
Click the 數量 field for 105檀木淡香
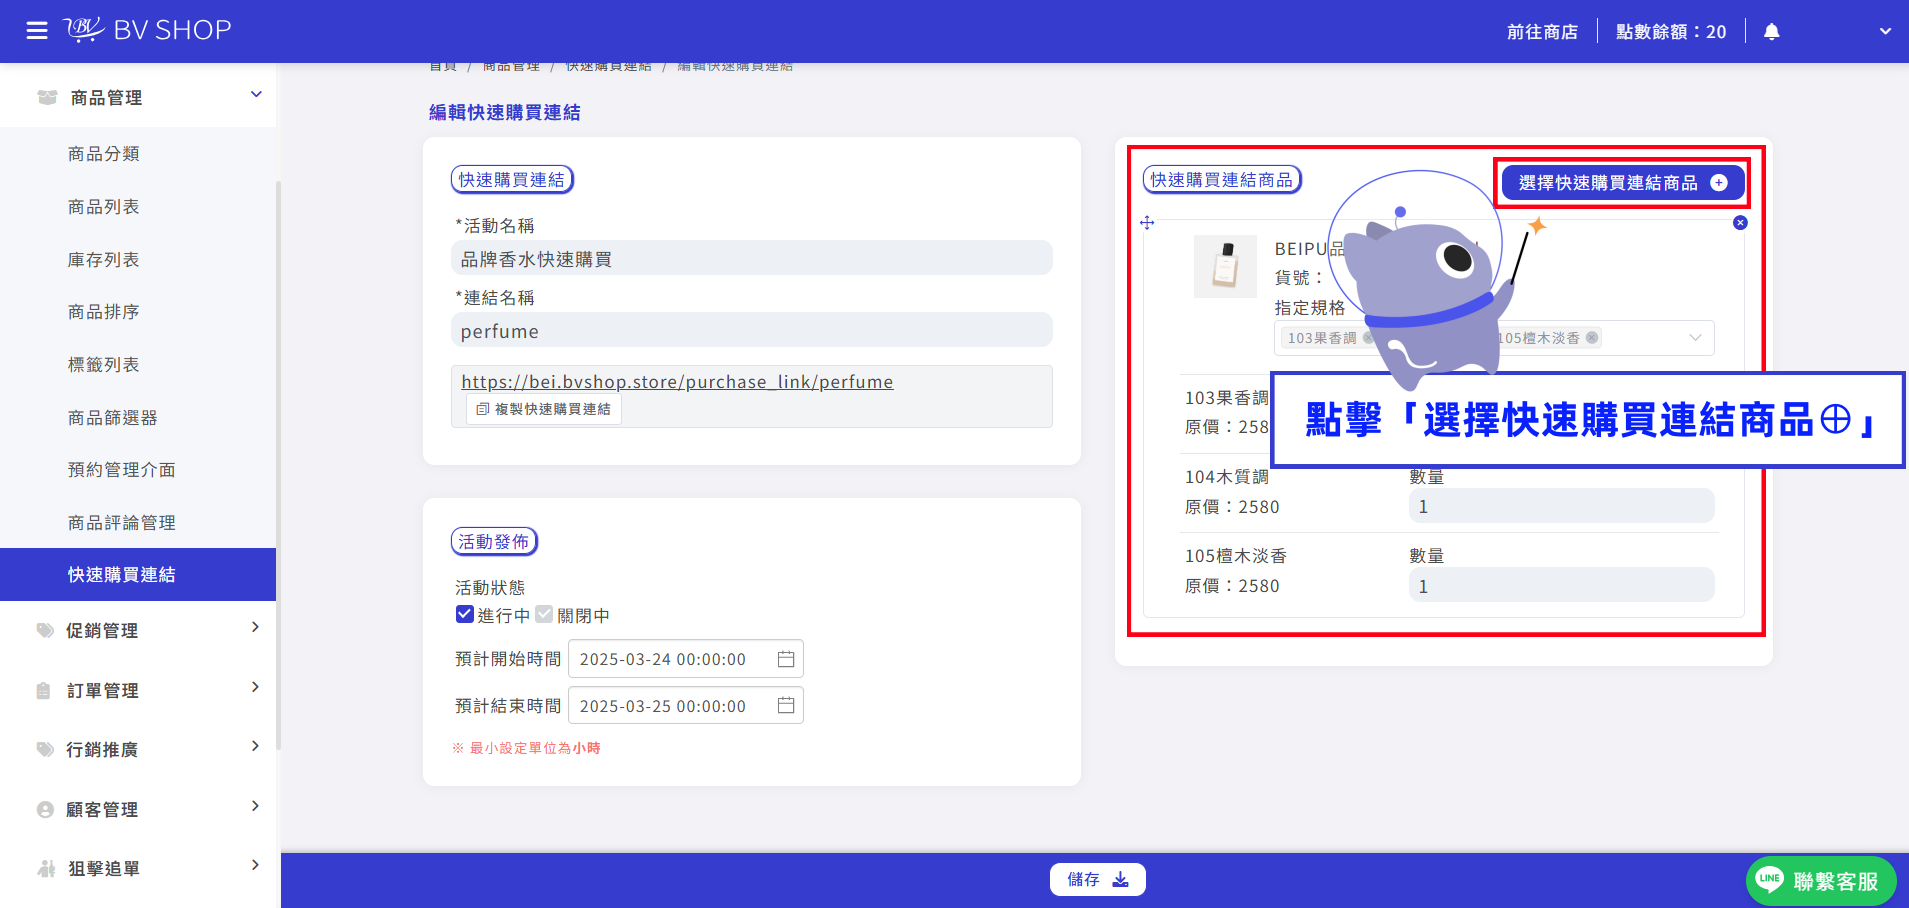click(1562, 585)
